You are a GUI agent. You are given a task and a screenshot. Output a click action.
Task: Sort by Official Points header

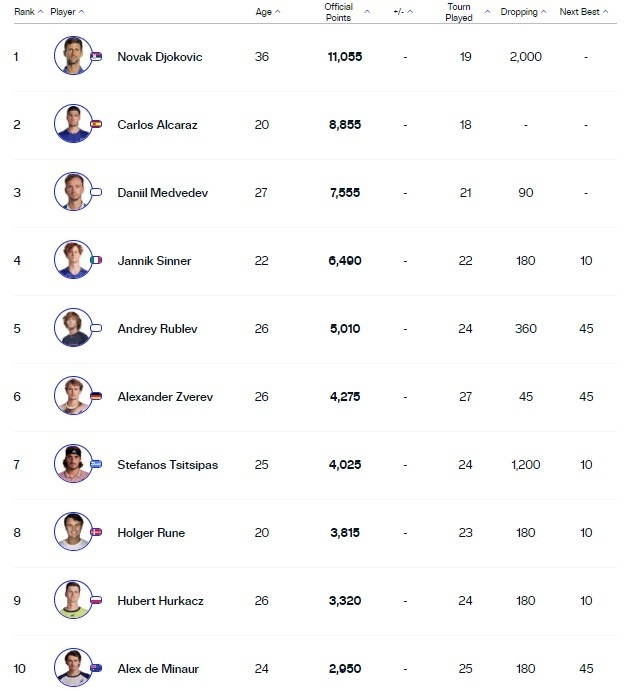(346, 12)
